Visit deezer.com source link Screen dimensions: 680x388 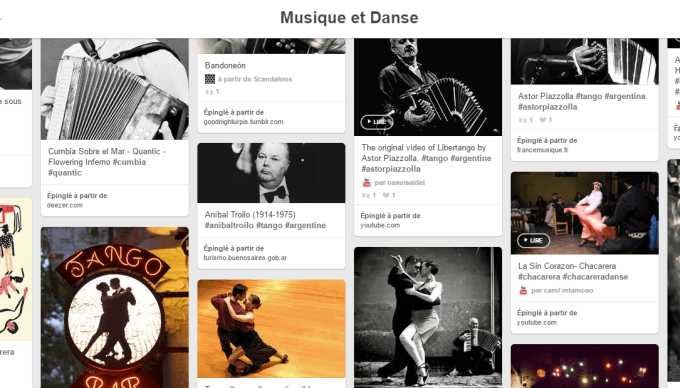click(x=65, y=205)
